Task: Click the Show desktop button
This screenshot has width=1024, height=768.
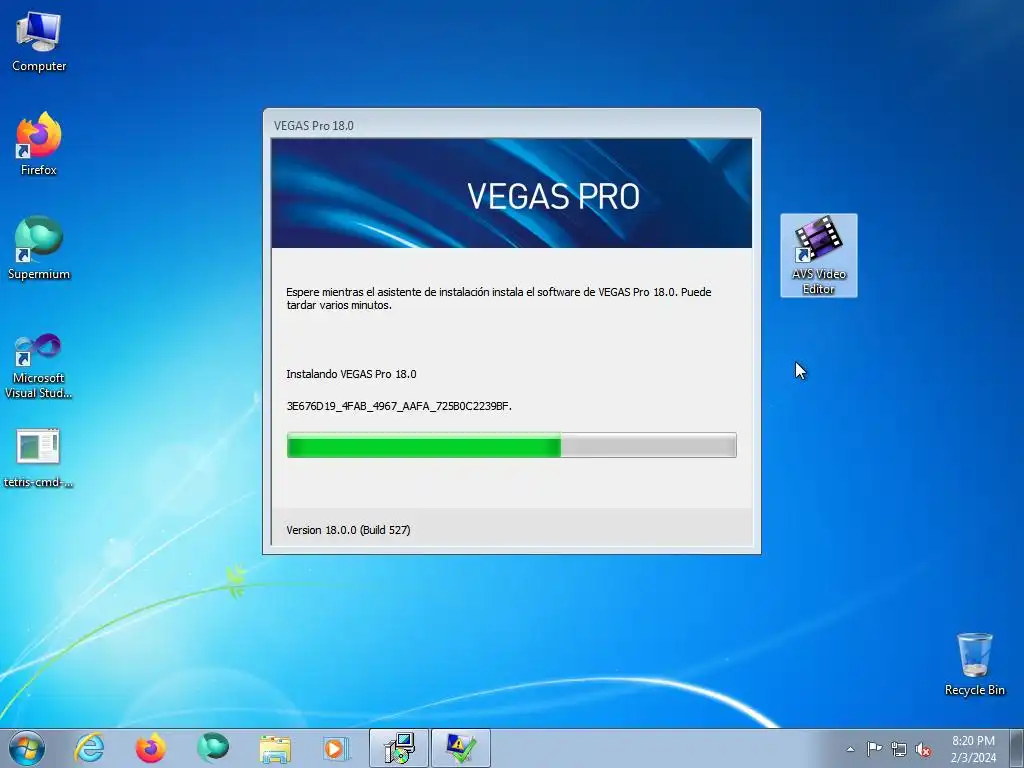Action: 1017,748
